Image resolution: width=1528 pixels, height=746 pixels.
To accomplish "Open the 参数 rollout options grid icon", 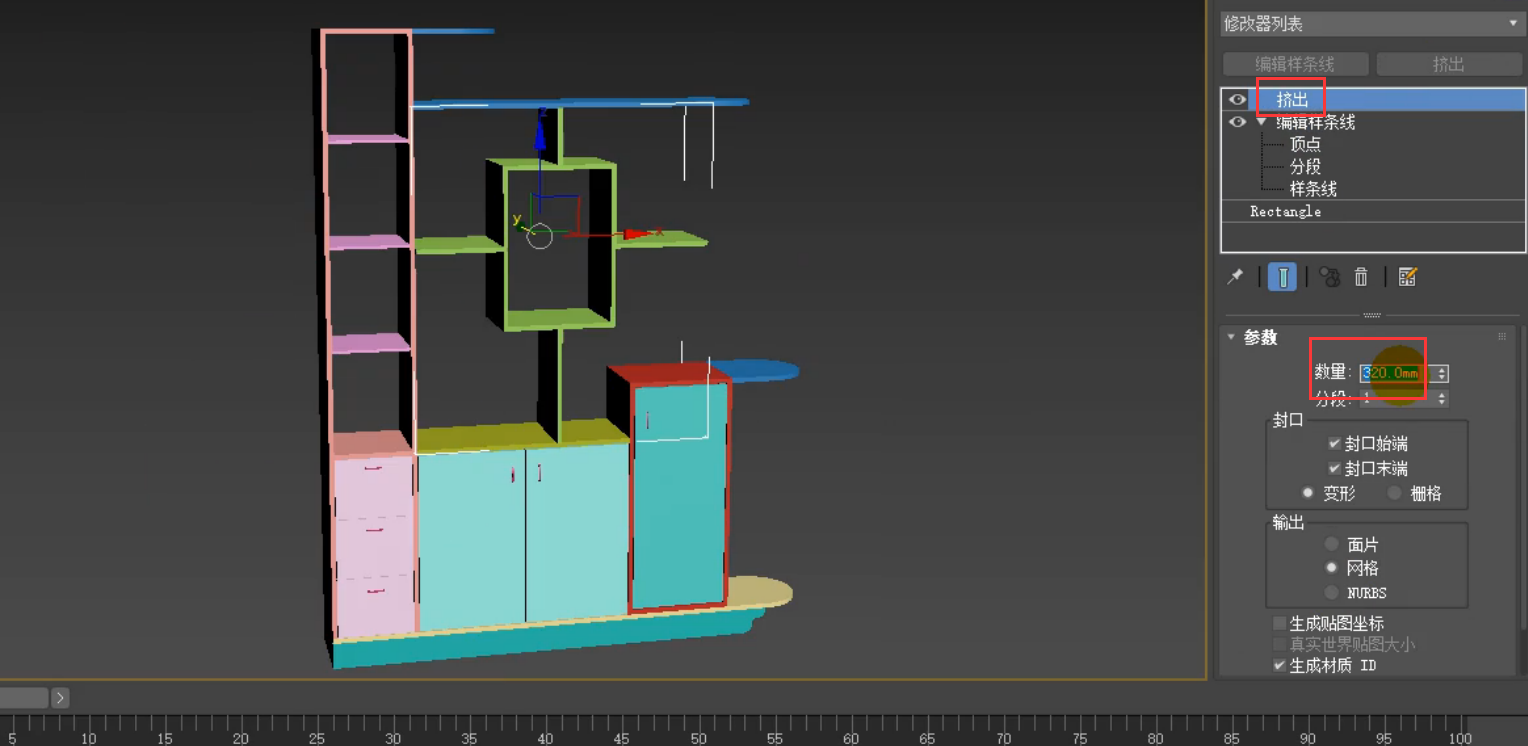I will (x=1501, y=337).
